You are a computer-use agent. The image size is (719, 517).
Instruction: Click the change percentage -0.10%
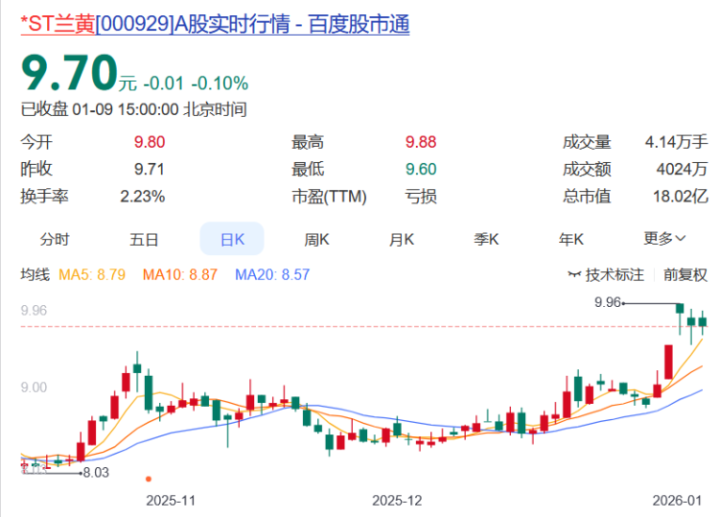click(x=220, y=83)
